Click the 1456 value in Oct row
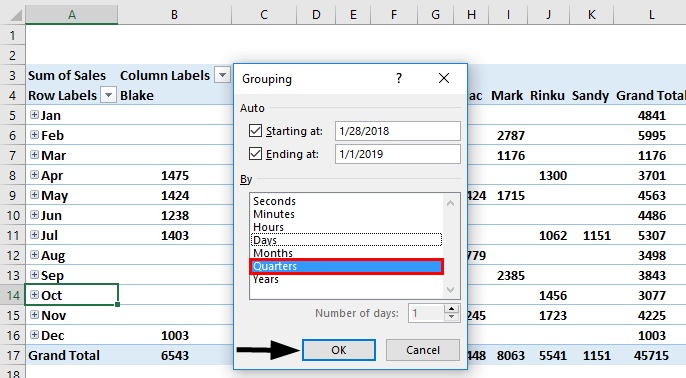This screenshot has width=686, height=378. pyautogui.click(x=553, y=295)
